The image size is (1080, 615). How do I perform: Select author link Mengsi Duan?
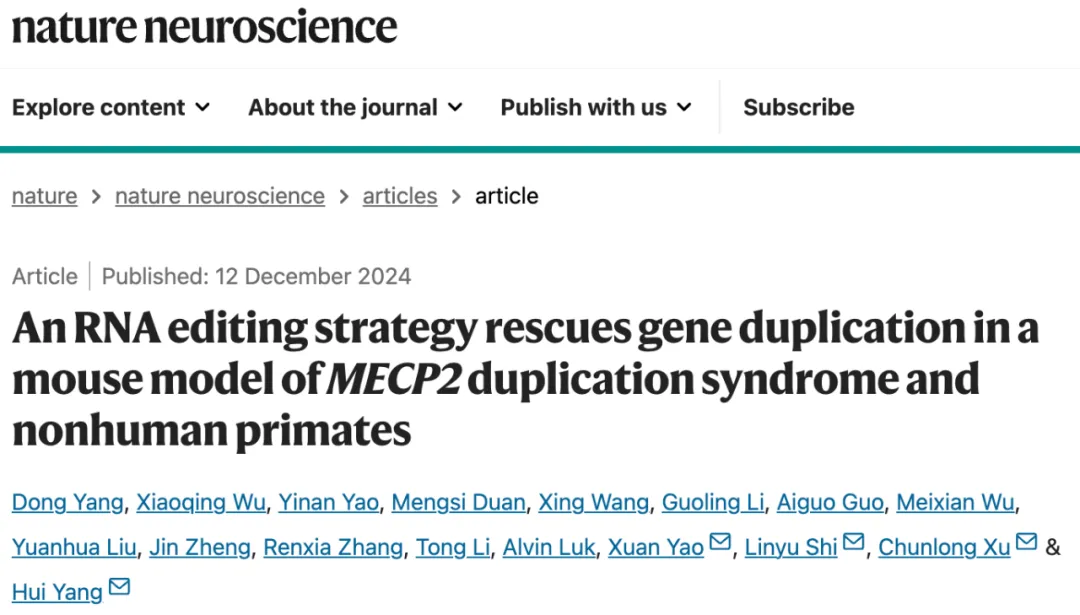pos(458,502)
